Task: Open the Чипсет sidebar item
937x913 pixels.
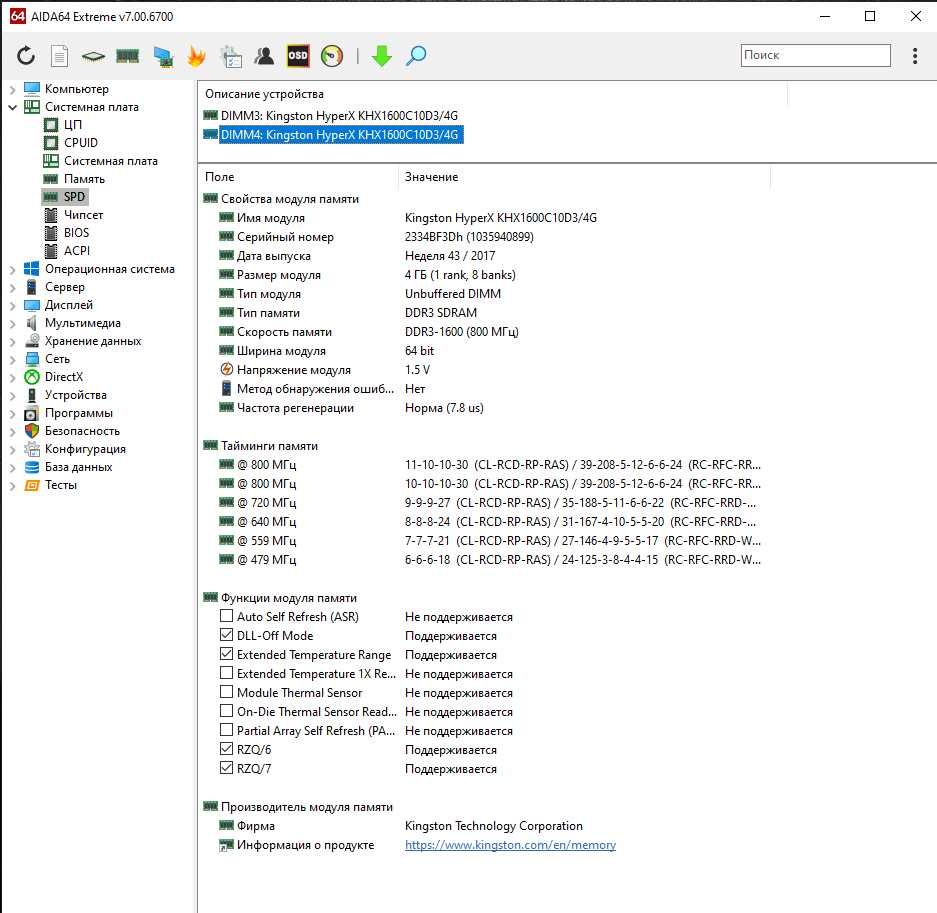Action: click(84, 215)
